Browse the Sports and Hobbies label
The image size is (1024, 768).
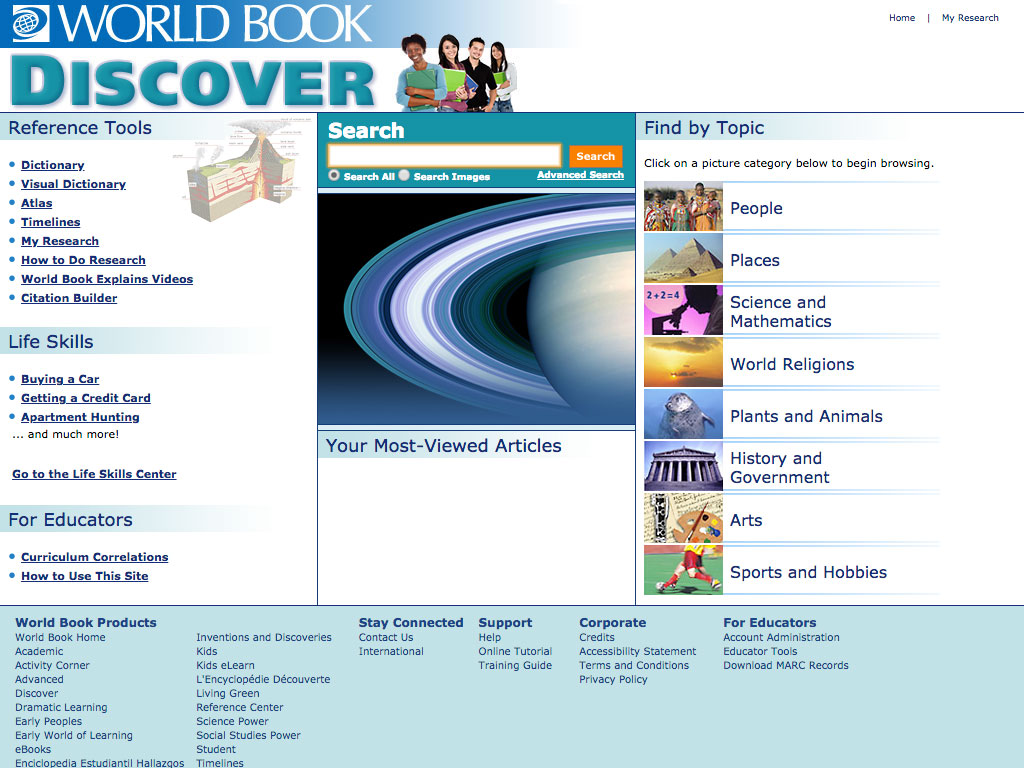click(x=808, y=572)
